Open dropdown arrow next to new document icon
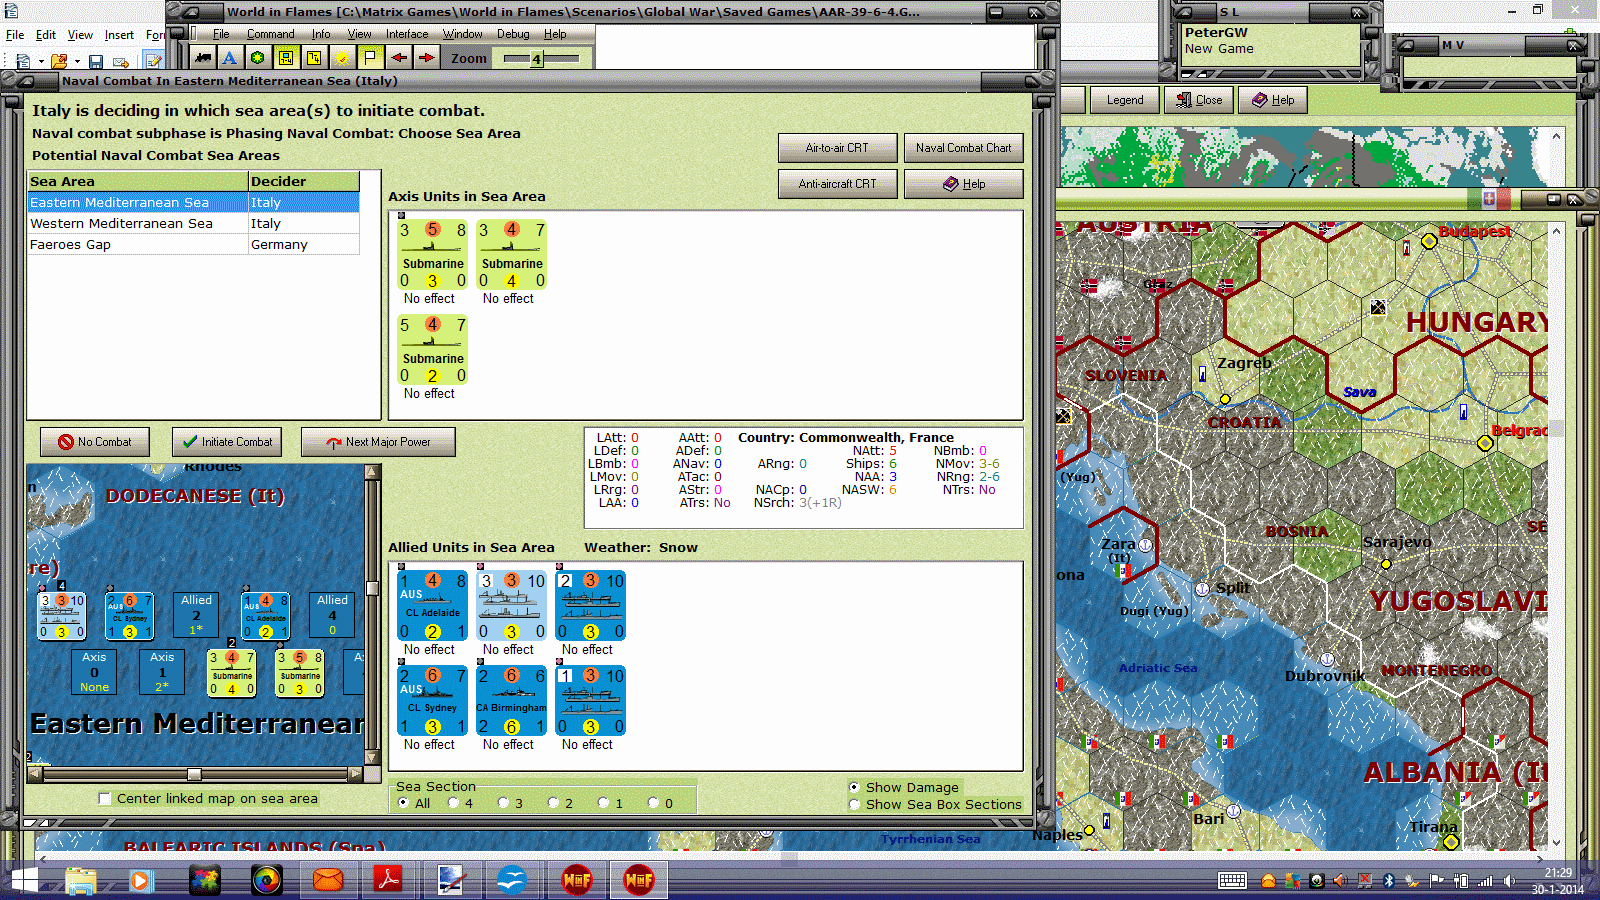This screenshot has width=1600, height=900. pos(40,62)
